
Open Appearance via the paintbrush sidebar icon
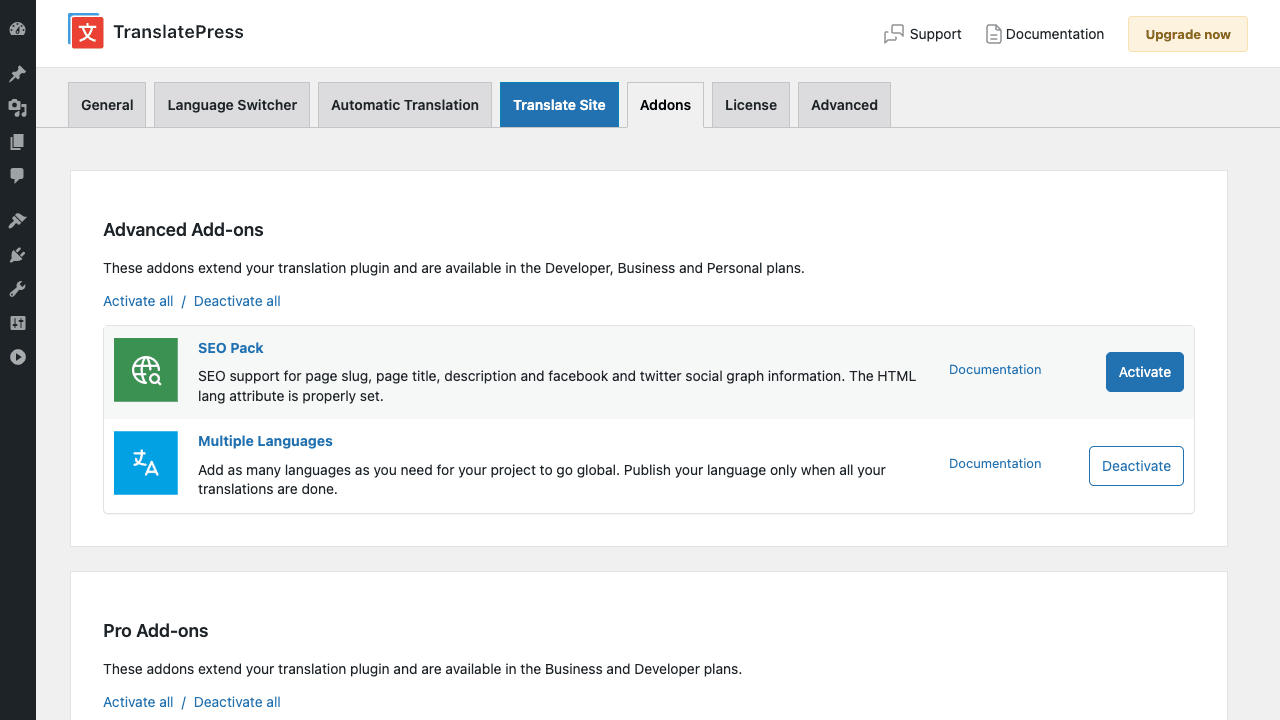tap(17, 221)
